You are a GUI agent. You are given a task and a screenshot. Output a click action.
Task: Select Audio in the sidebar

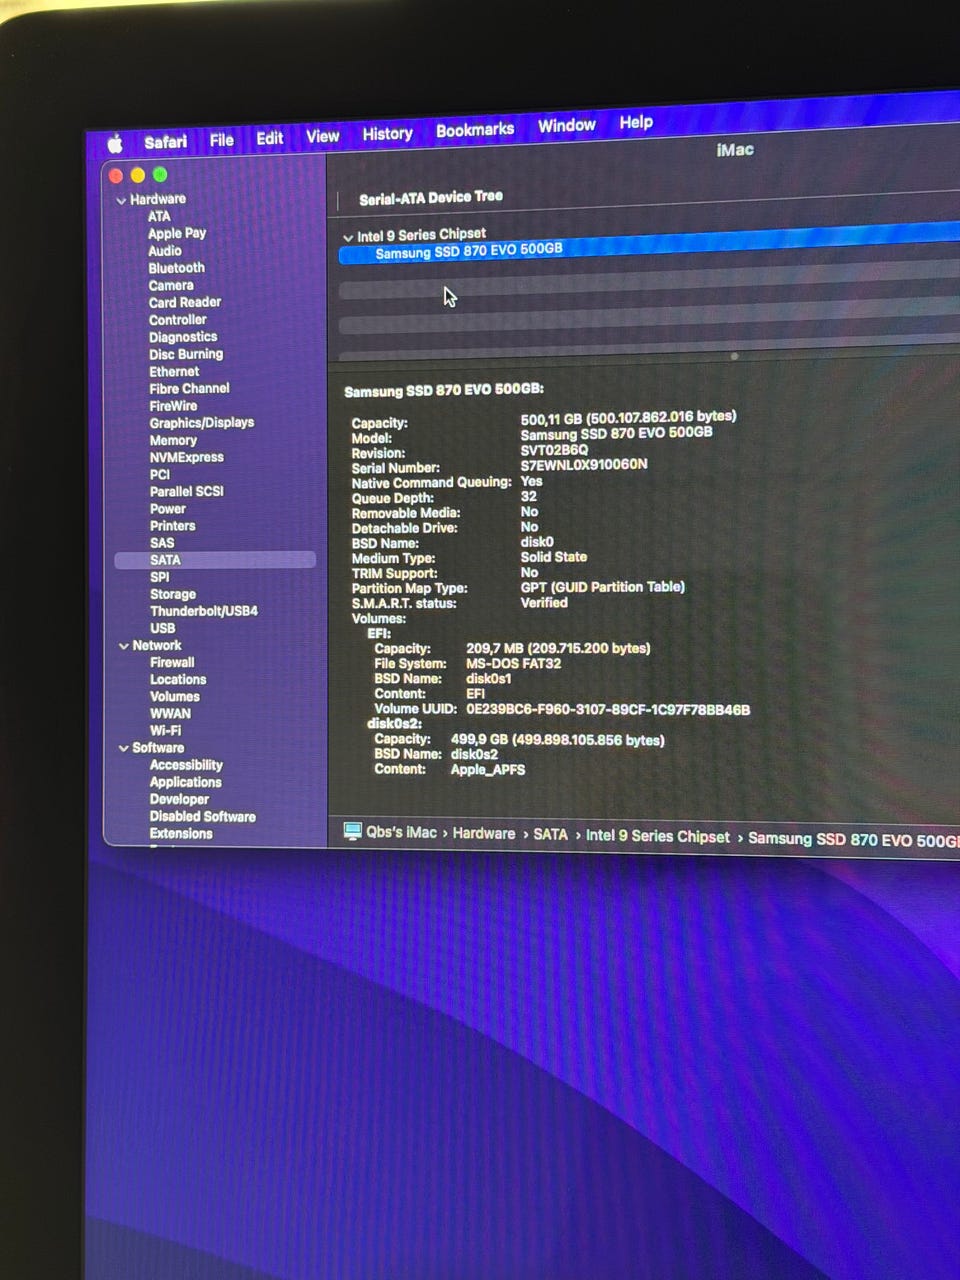tap(165, 251)
